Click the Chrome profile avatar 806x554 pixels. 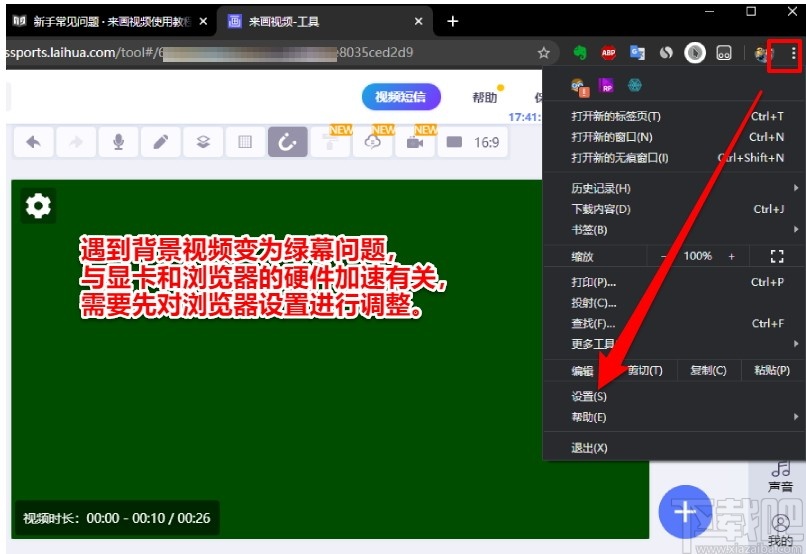tap(763, 53)
